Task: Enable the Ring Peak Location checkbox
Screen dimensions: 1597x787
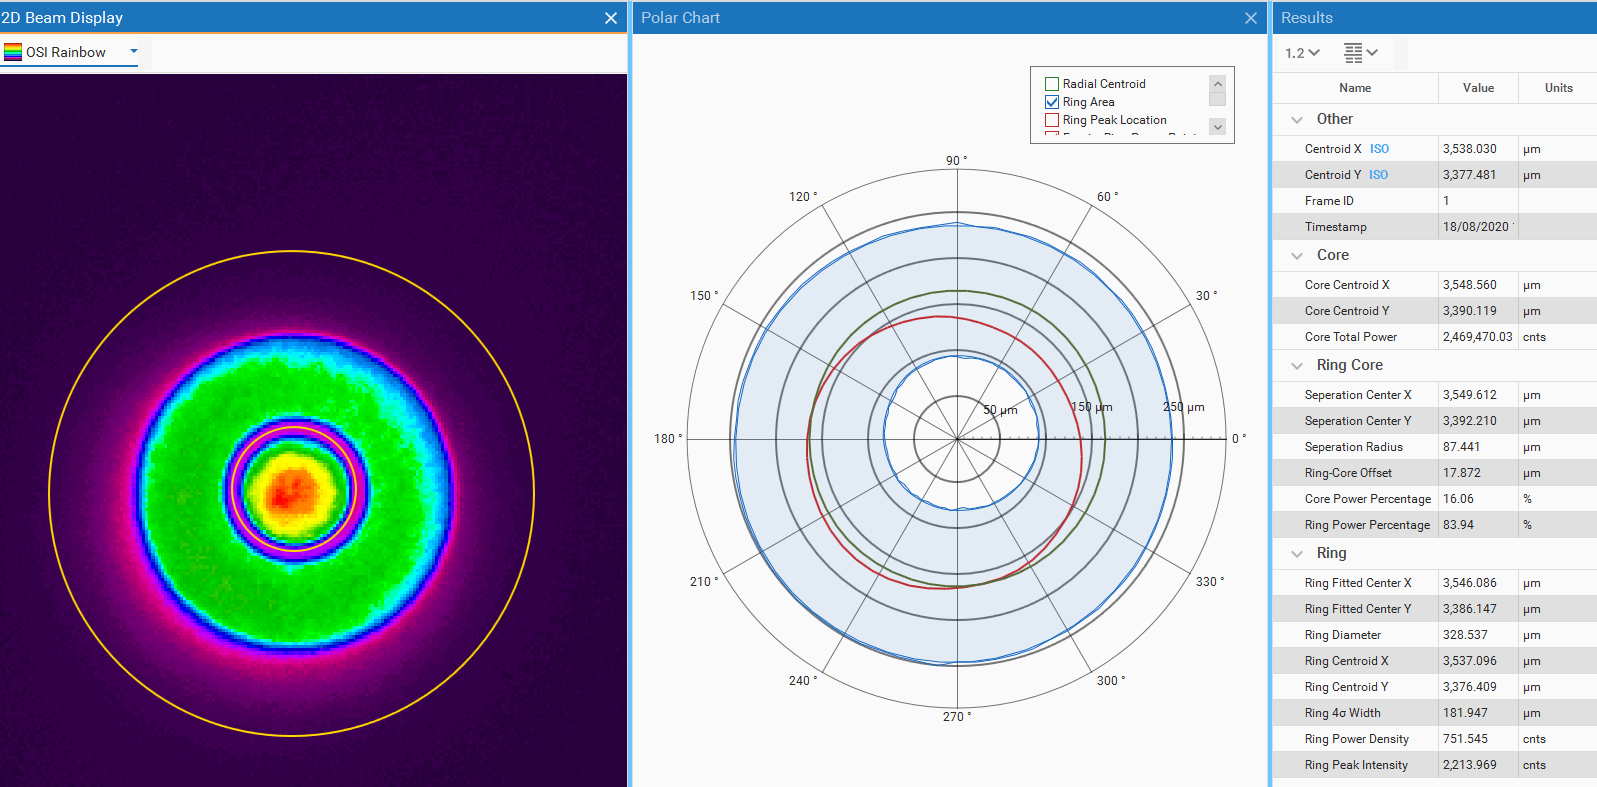Action: coord(1052,120)
